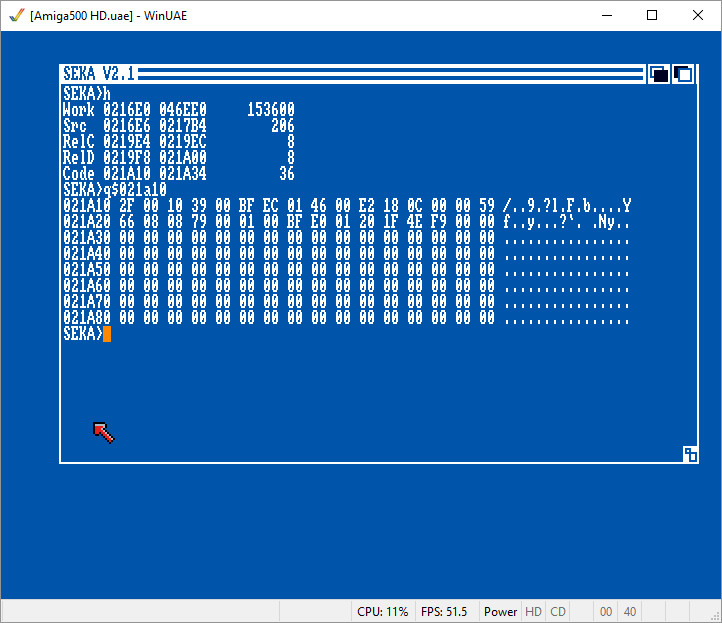722x623 pixels.
Task: Click the SEKA window back-depth gadget
Action: 659,74
